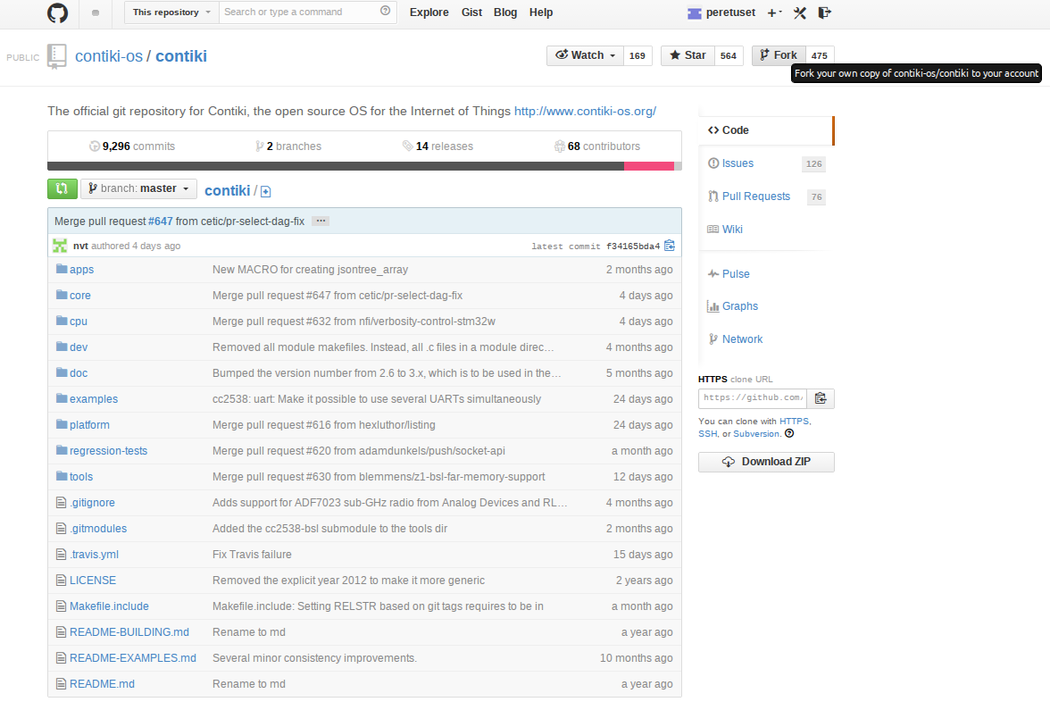
Task: Go to Explore in top navigation
Action: [429, 13]
